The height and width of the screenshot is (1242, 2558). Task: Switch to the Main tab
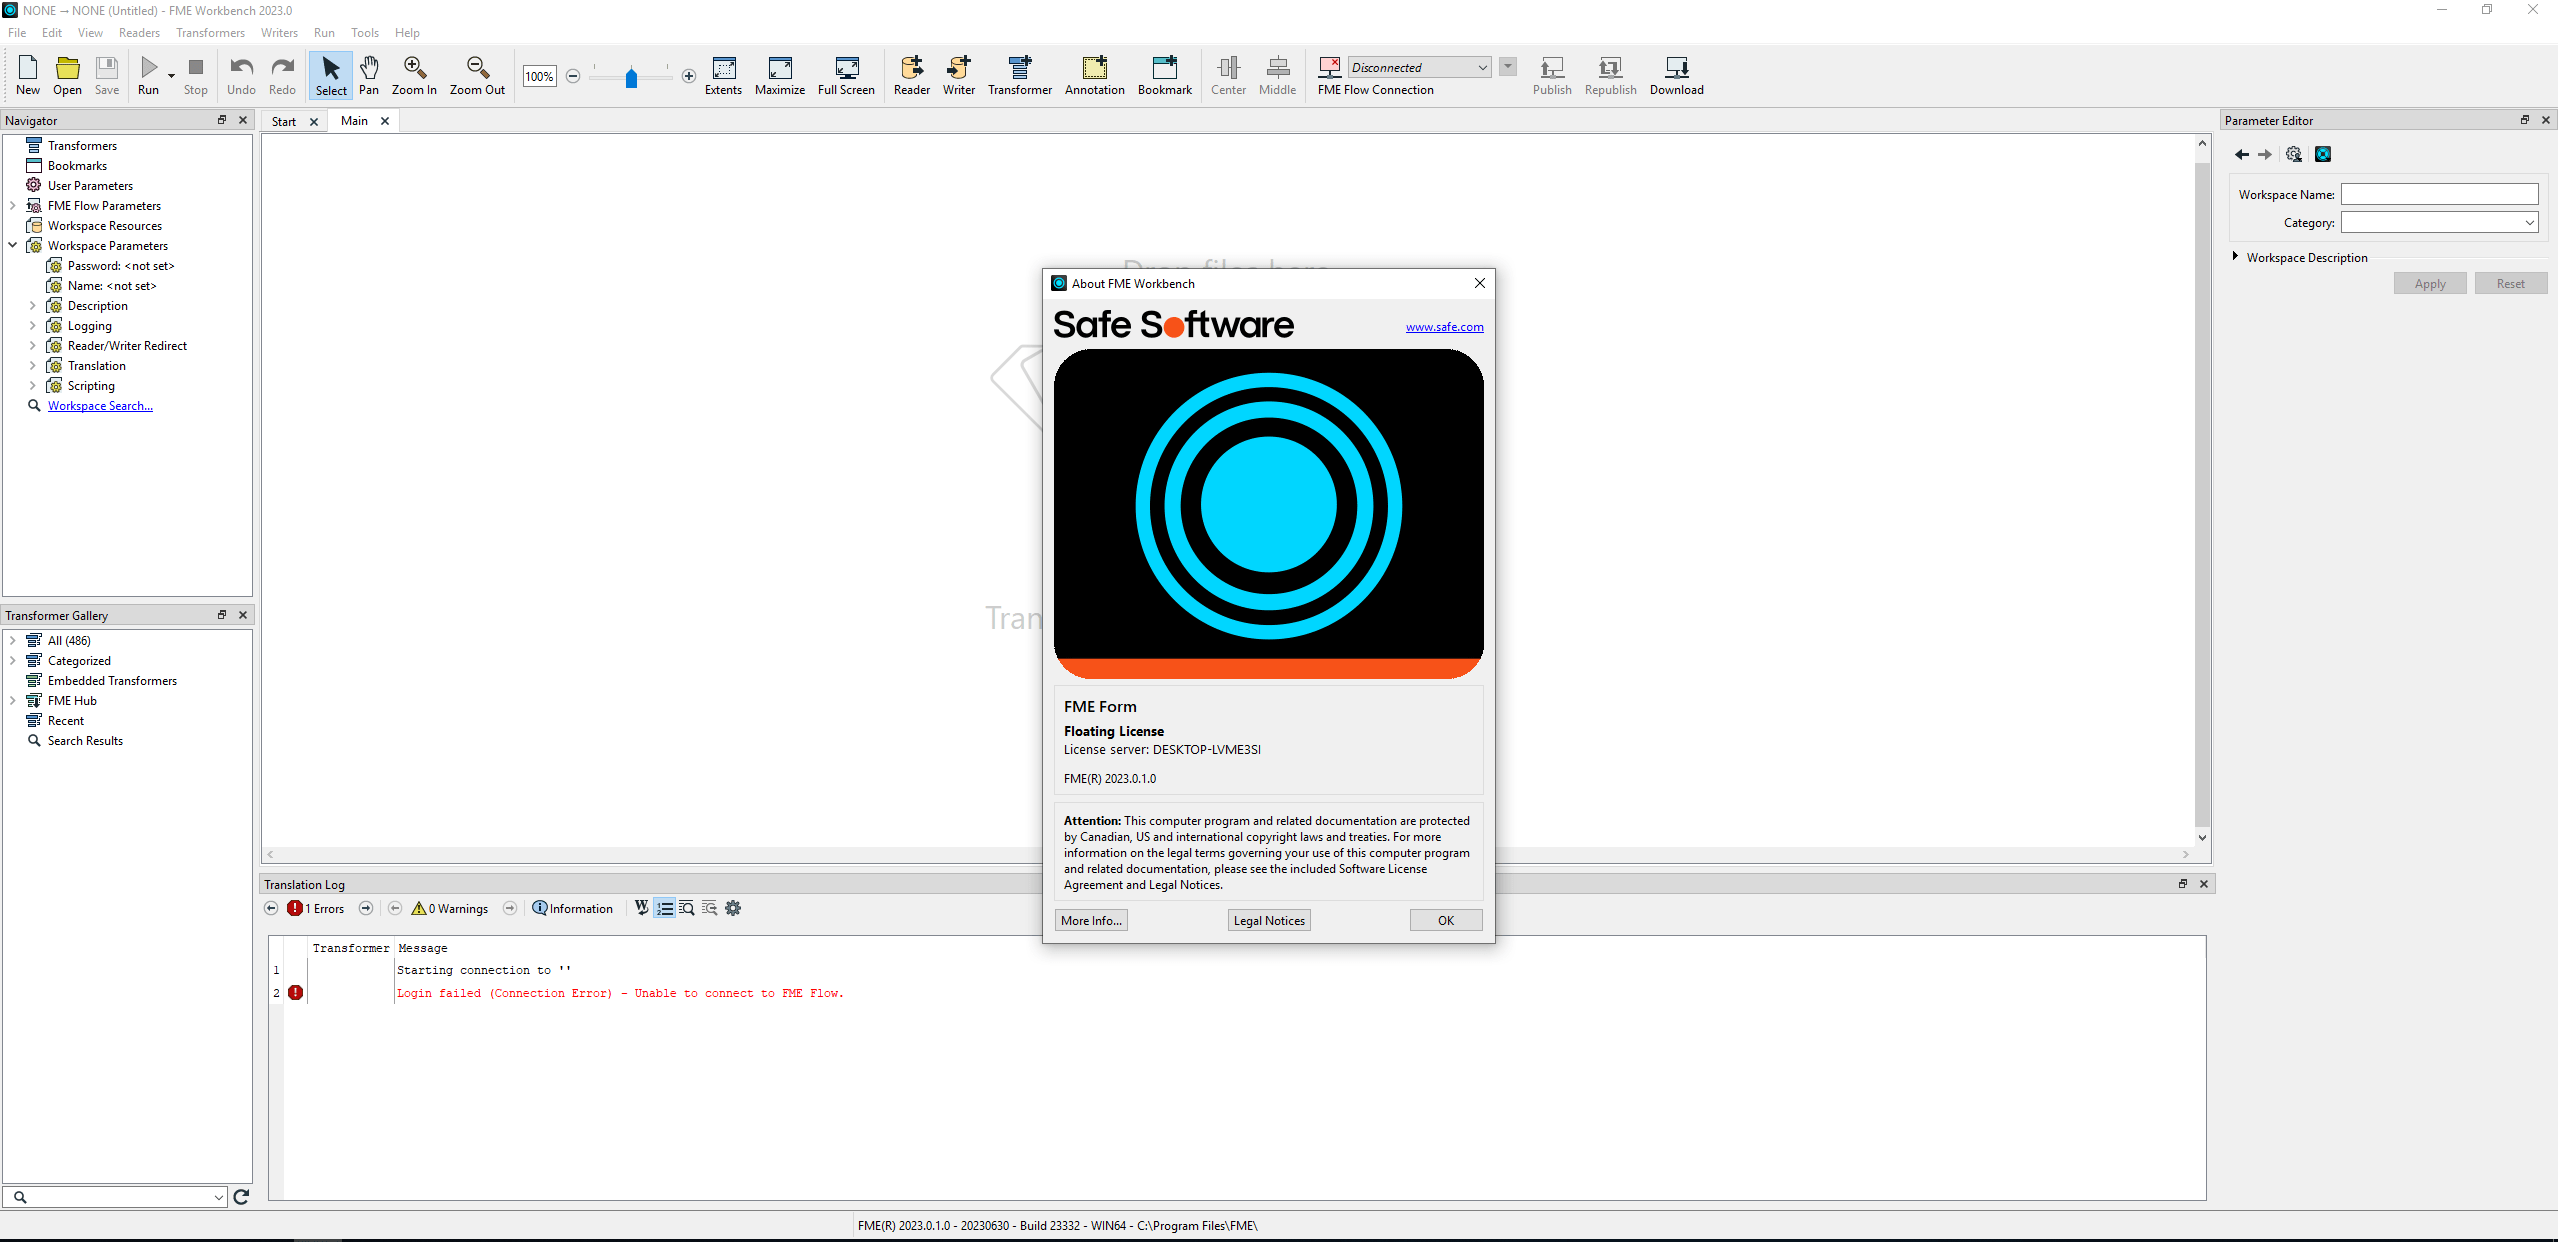click(354, 120)
